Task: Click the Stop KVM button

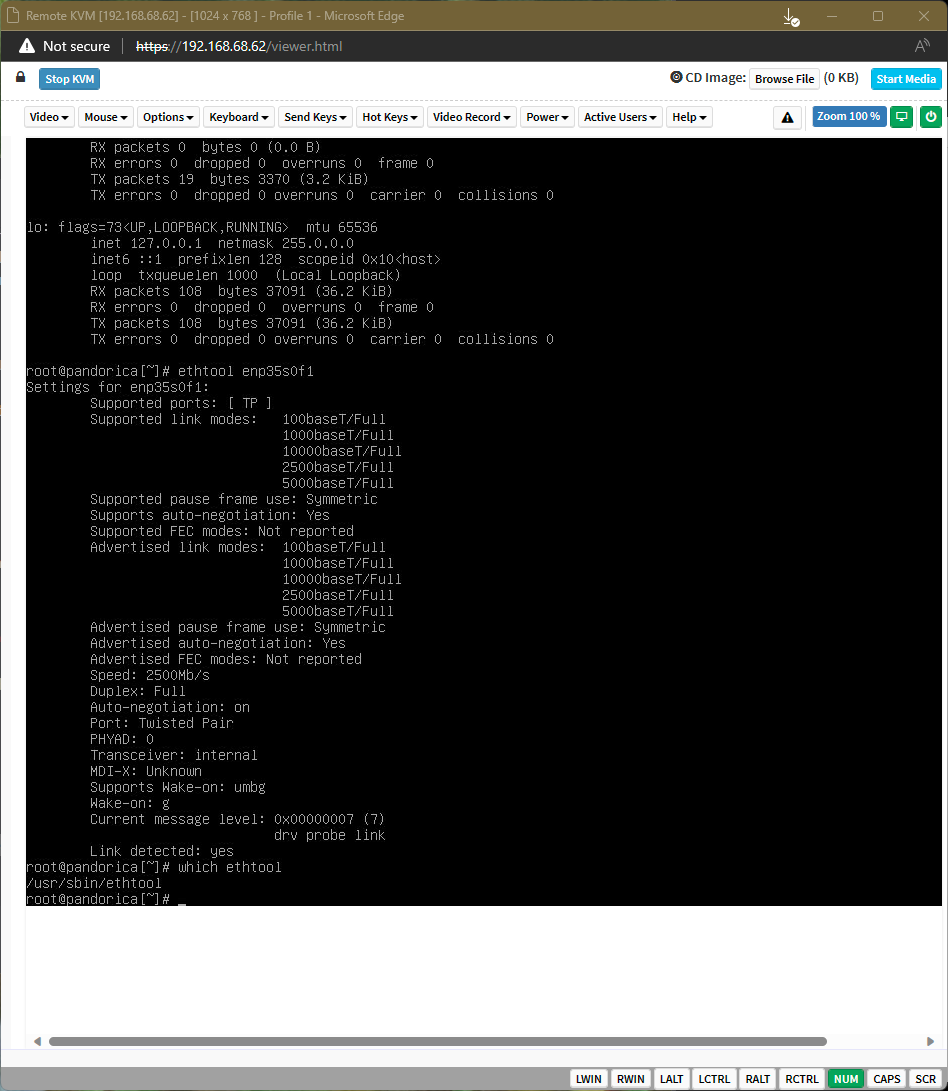Action: click(70, 79)
